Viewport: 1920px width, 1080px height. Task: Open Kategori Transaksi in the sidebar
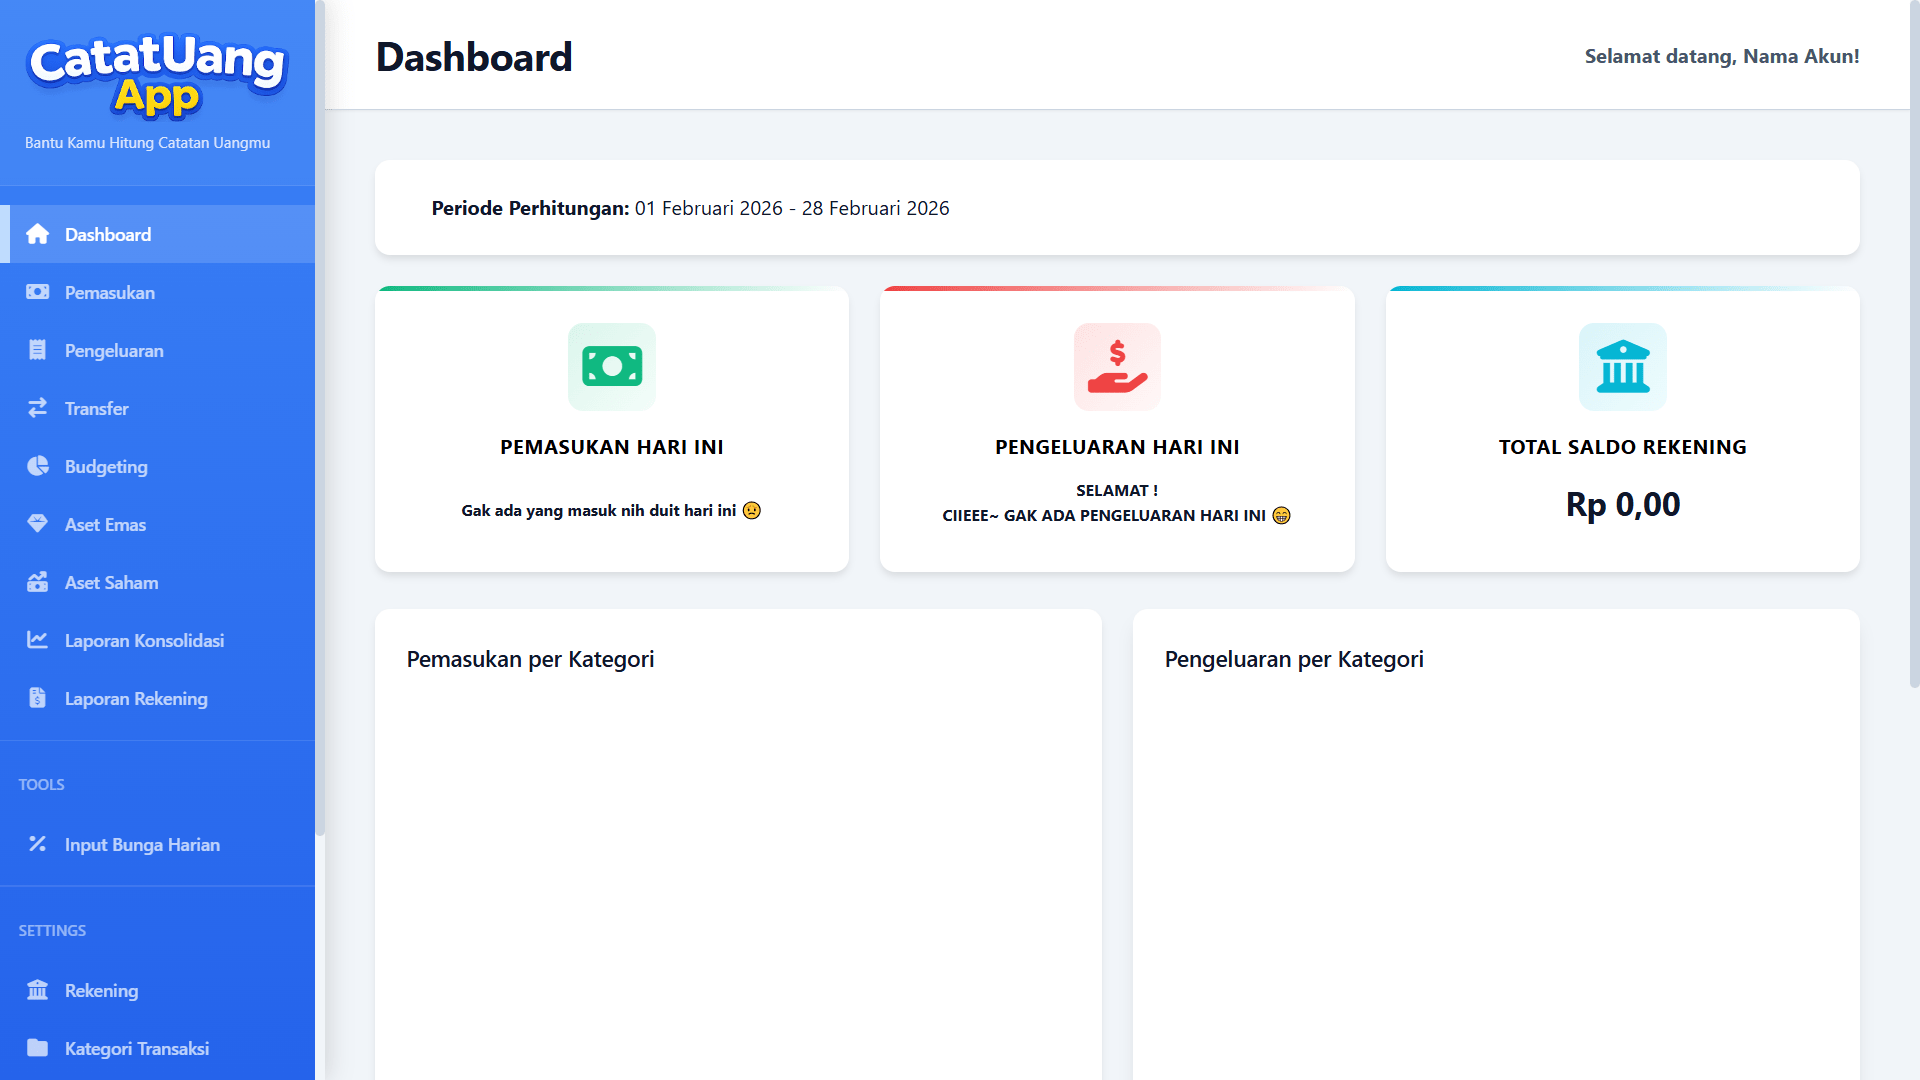[x=136, y=1048]
